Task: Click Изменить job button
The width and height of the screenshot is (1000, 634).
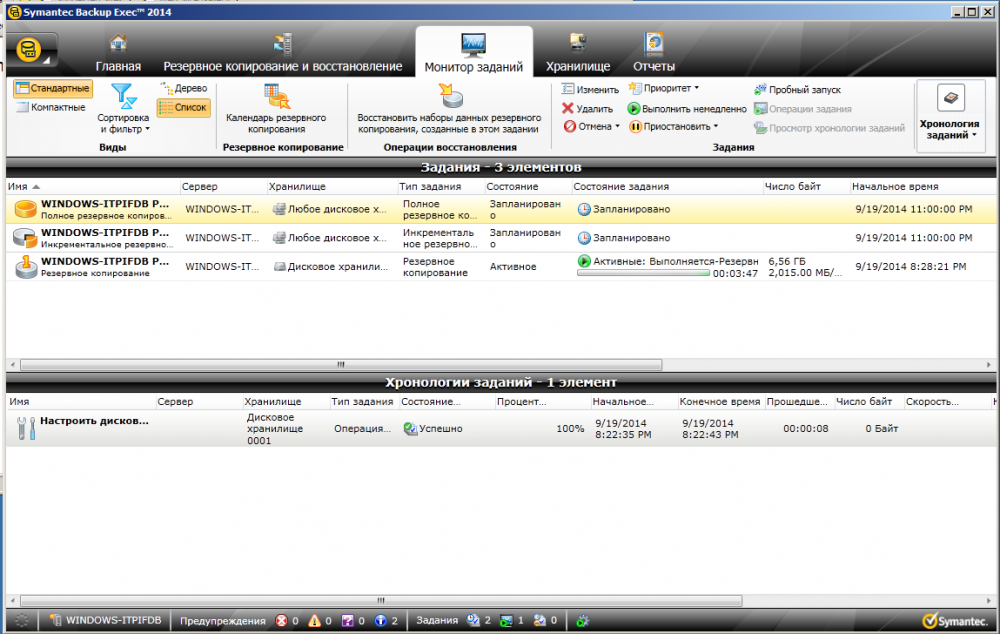Action: [x=590, y=89]
